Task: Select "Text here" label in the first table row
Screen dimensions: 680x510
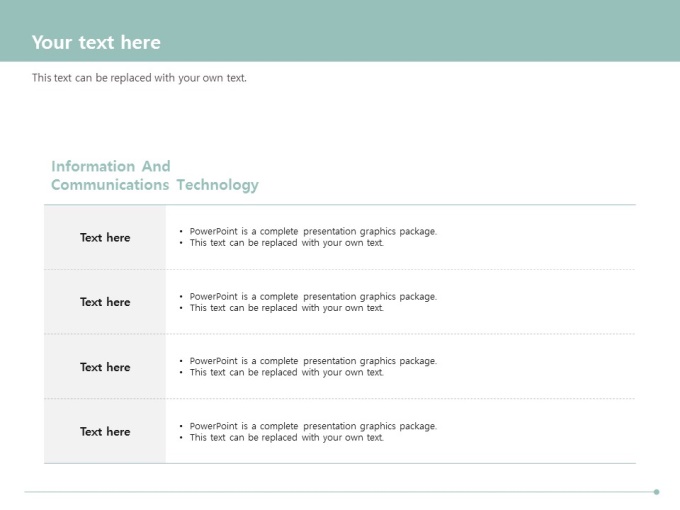Action: [x=105, y=238]
